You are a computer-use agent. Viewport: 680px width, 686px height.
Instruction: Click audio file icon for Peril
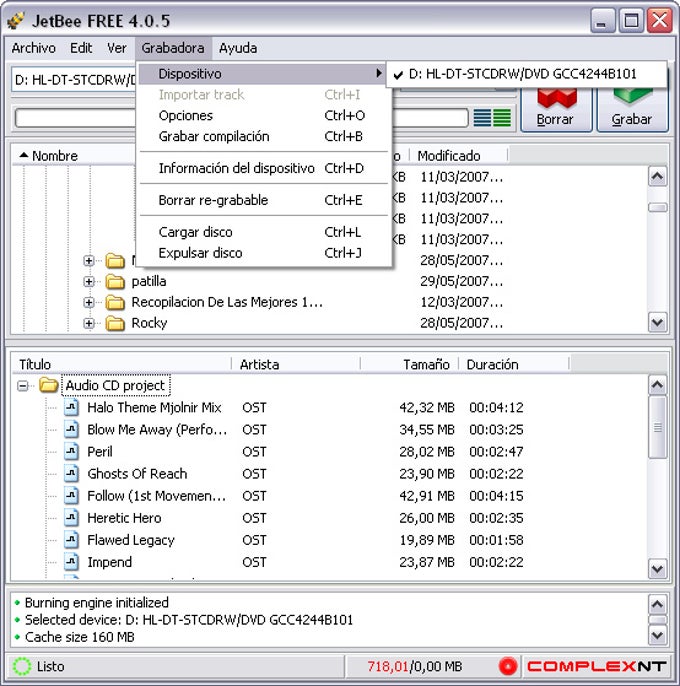pos(71,451)
